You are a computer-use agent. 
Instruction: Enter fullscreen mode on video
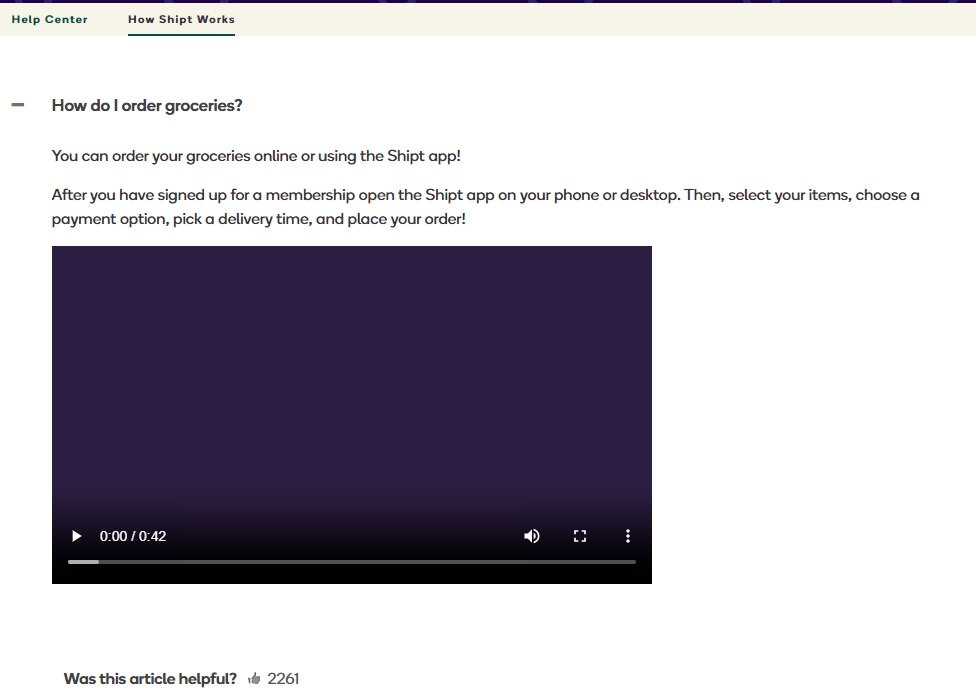click(x=580, y=536)
